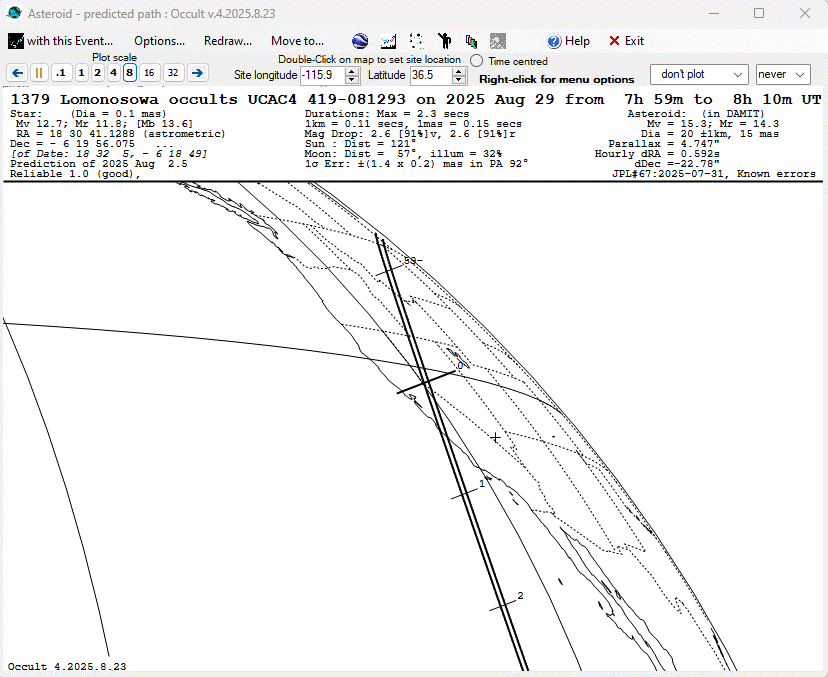Open the Options... menu
Image resolution: width=828 pixels, height=677 pixels.
point(159,41)
